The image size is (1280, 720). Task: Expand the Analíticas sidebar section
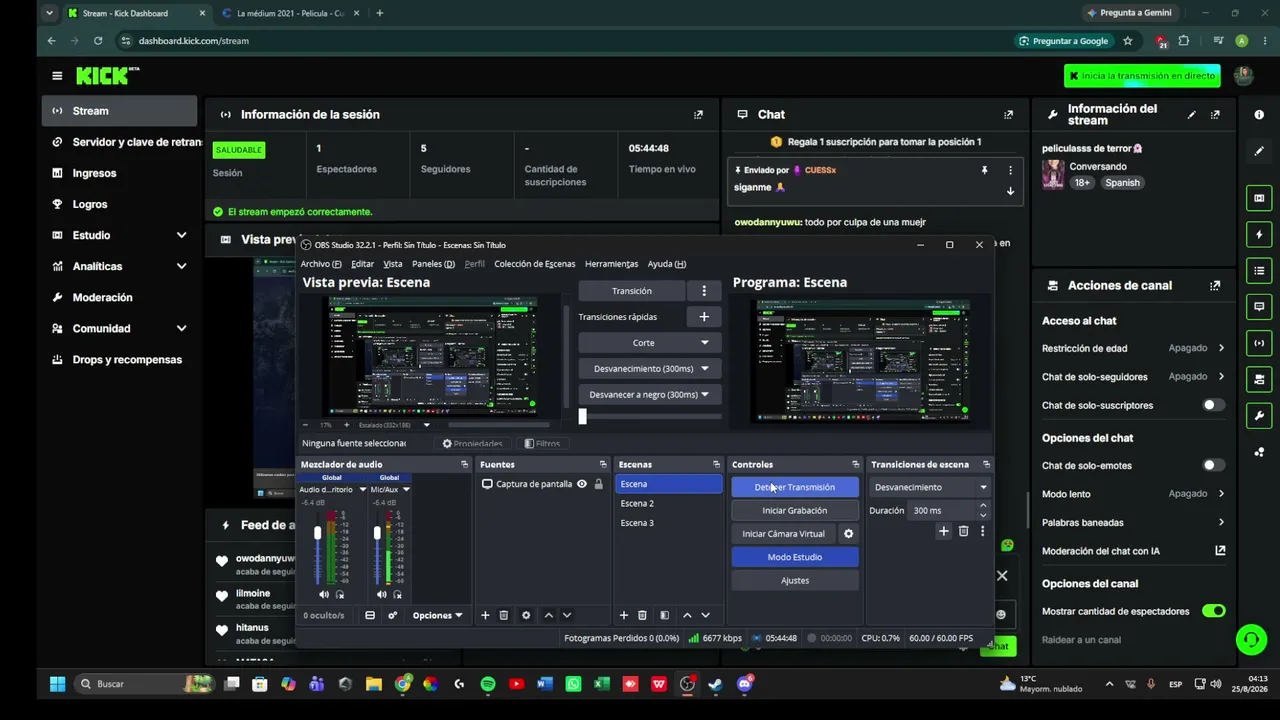[181, 266]
